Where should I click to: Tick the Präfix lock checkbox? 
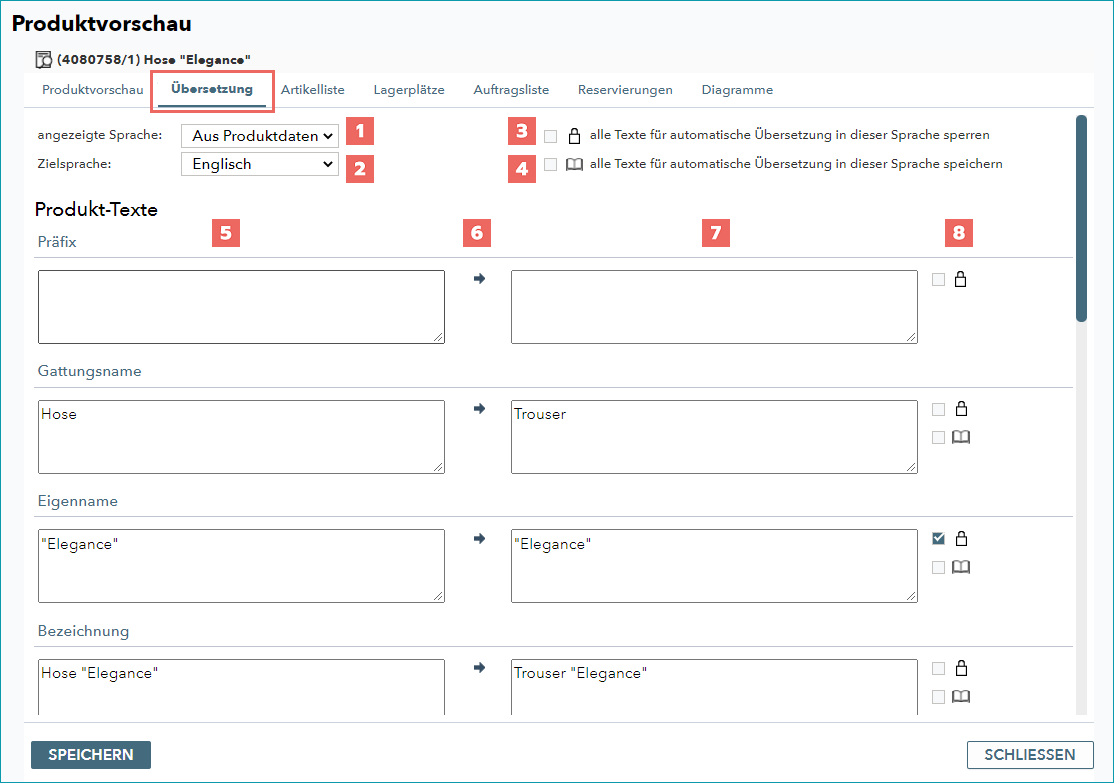(x=939, y=279)
